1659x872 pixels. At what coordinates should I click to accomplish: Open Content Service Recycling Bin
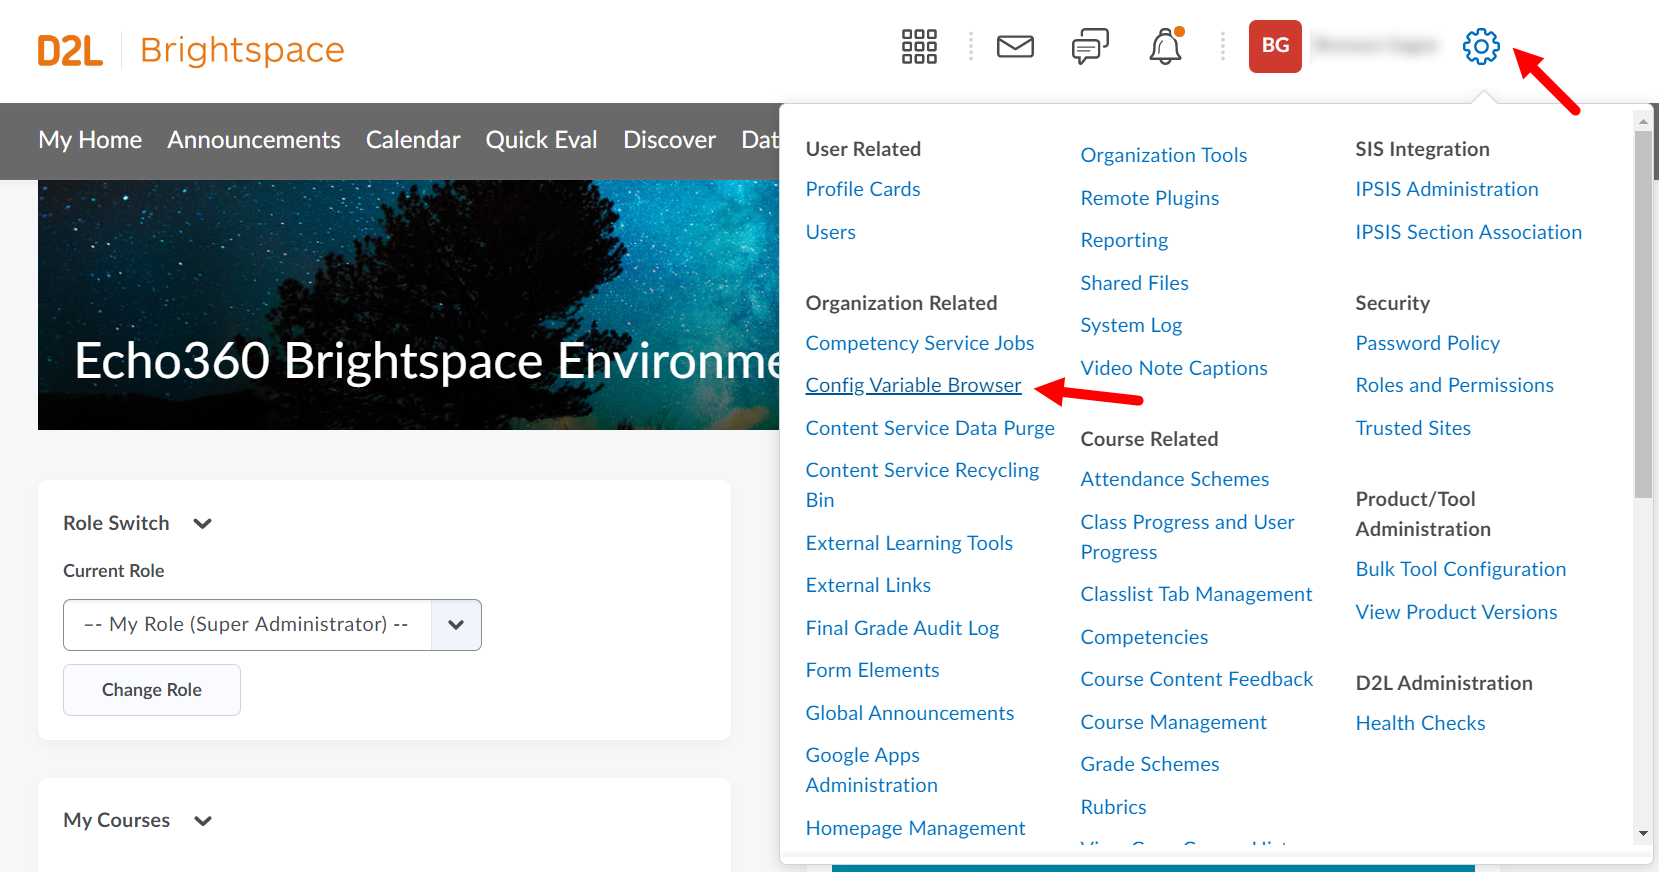pos(922,485)
